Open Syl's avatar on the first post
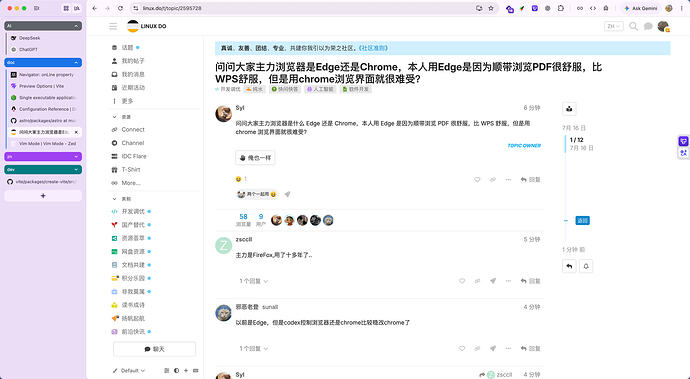 click(224, 114)
